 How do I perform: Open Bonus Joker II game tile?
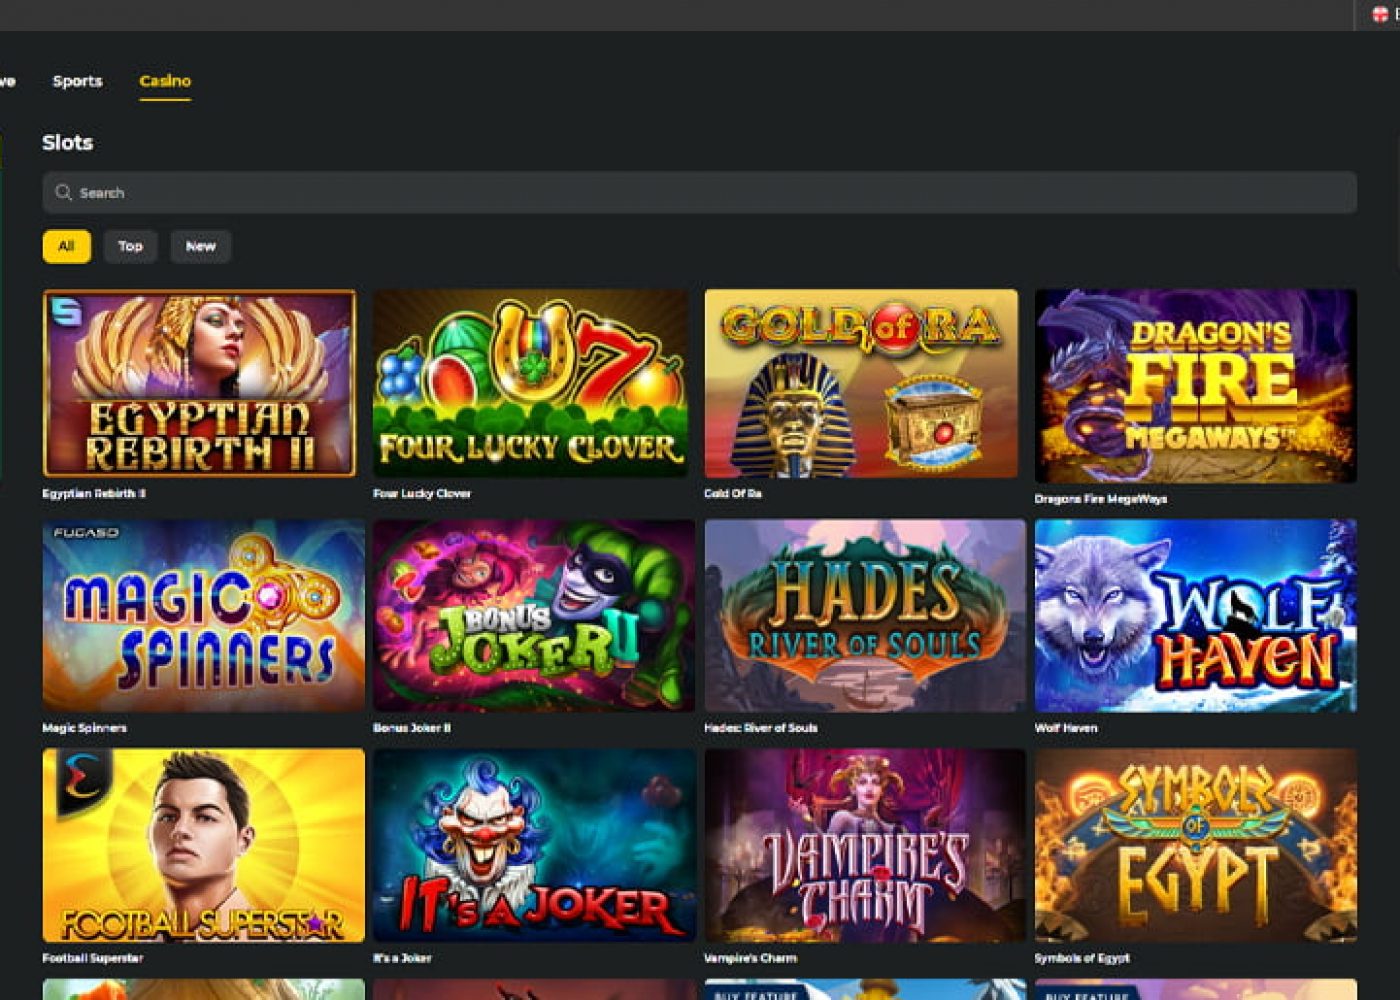pyautogui.click(x=534, y=615)
